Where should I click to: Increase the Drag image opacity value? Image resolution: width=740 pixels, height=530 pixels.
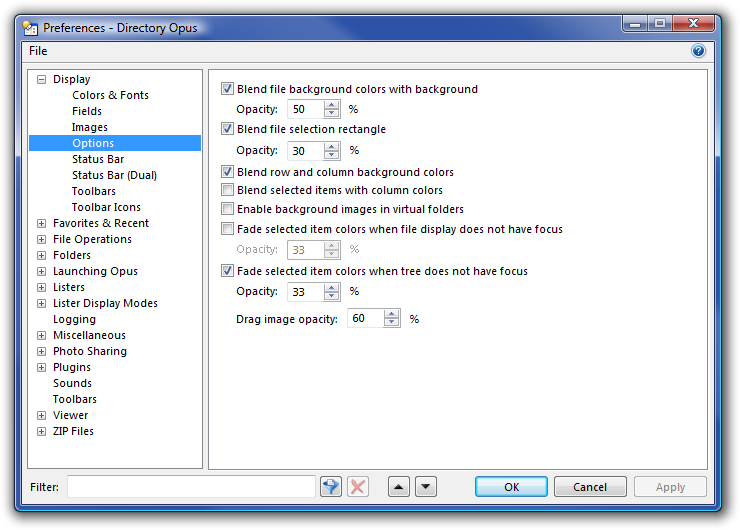coord(392,315)
